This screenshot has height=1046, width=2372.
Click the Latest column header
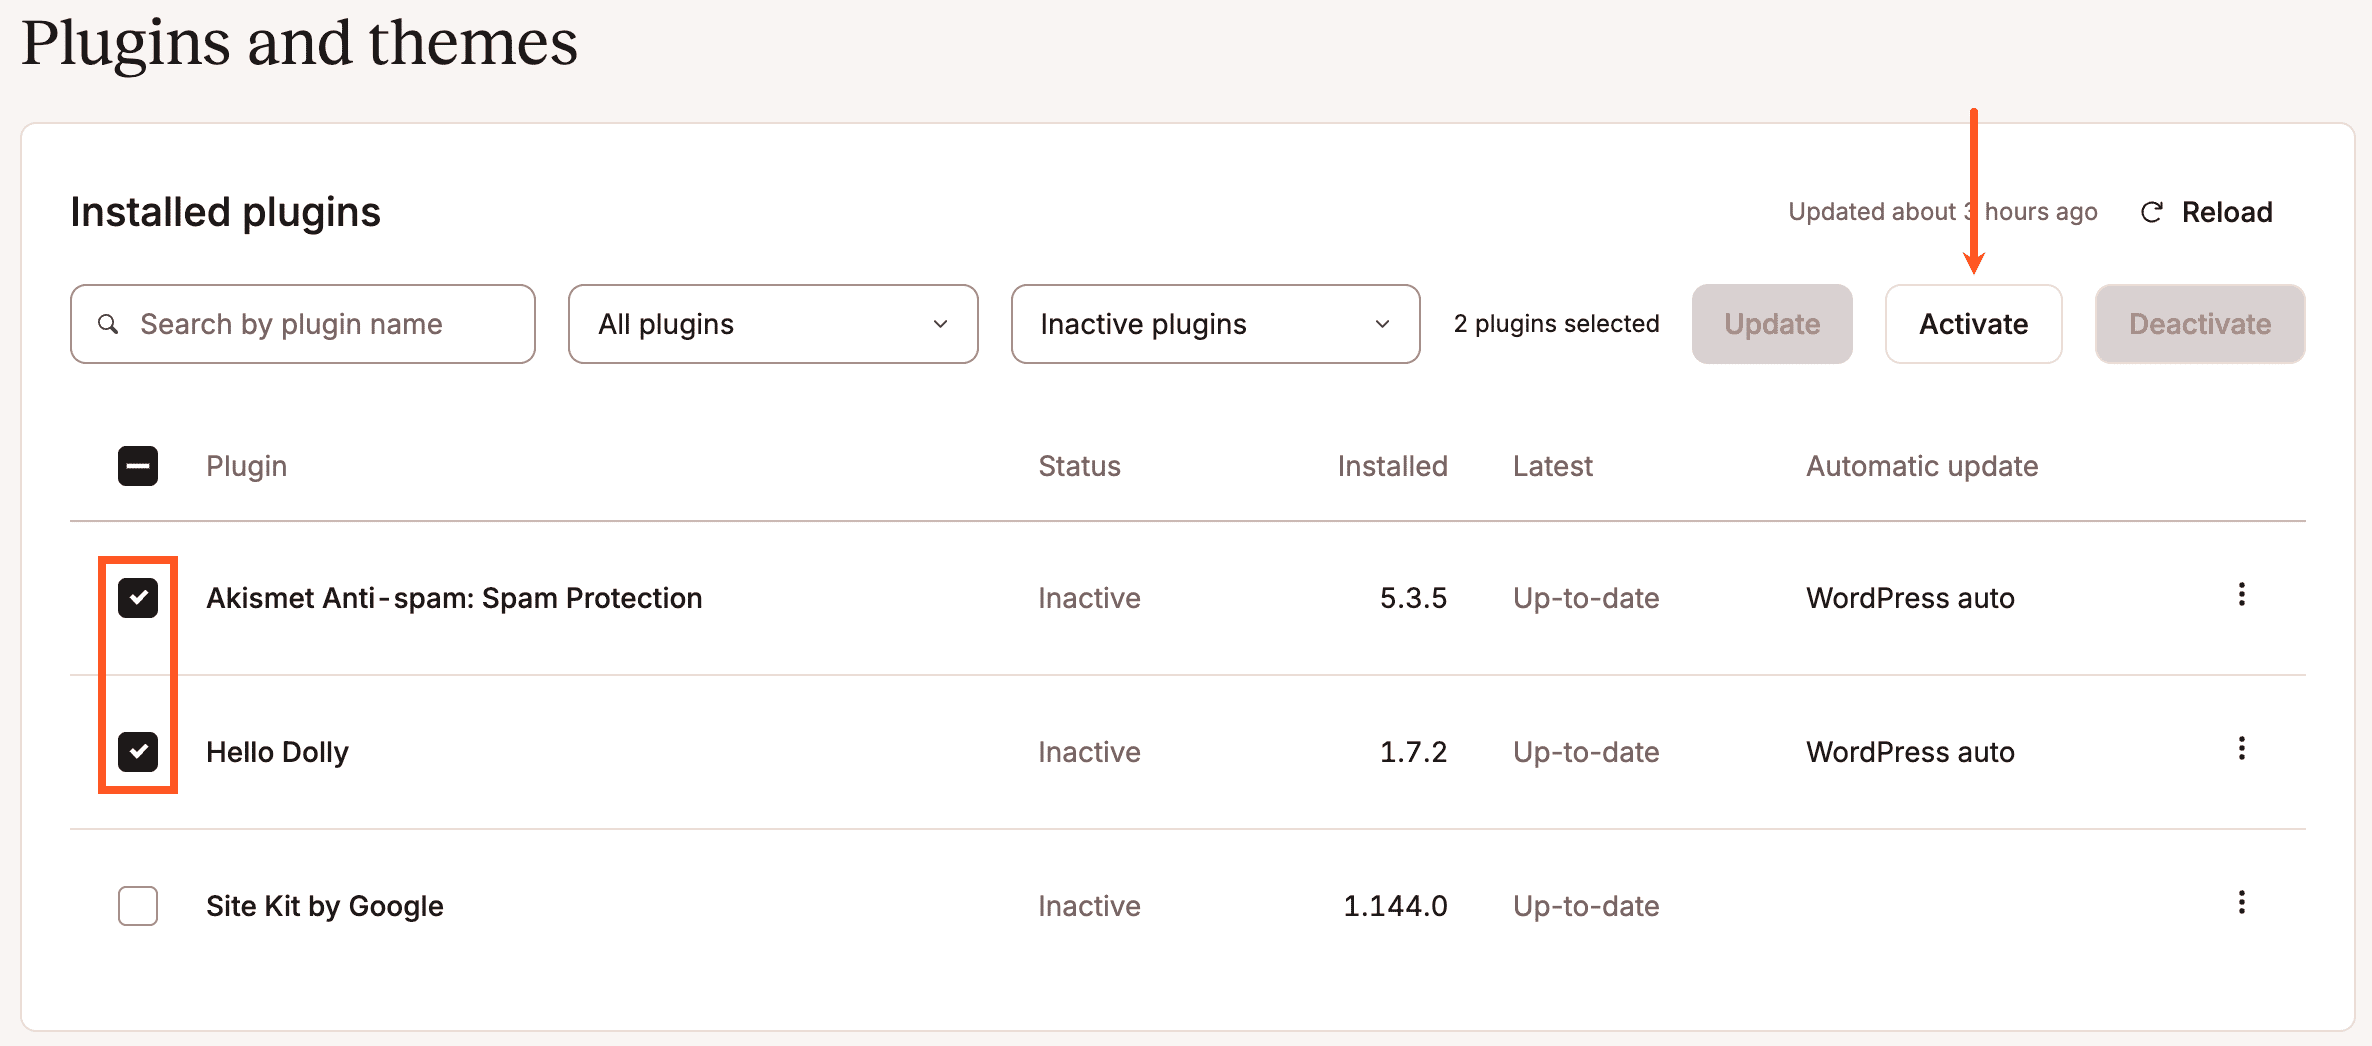pos(1552,466)
